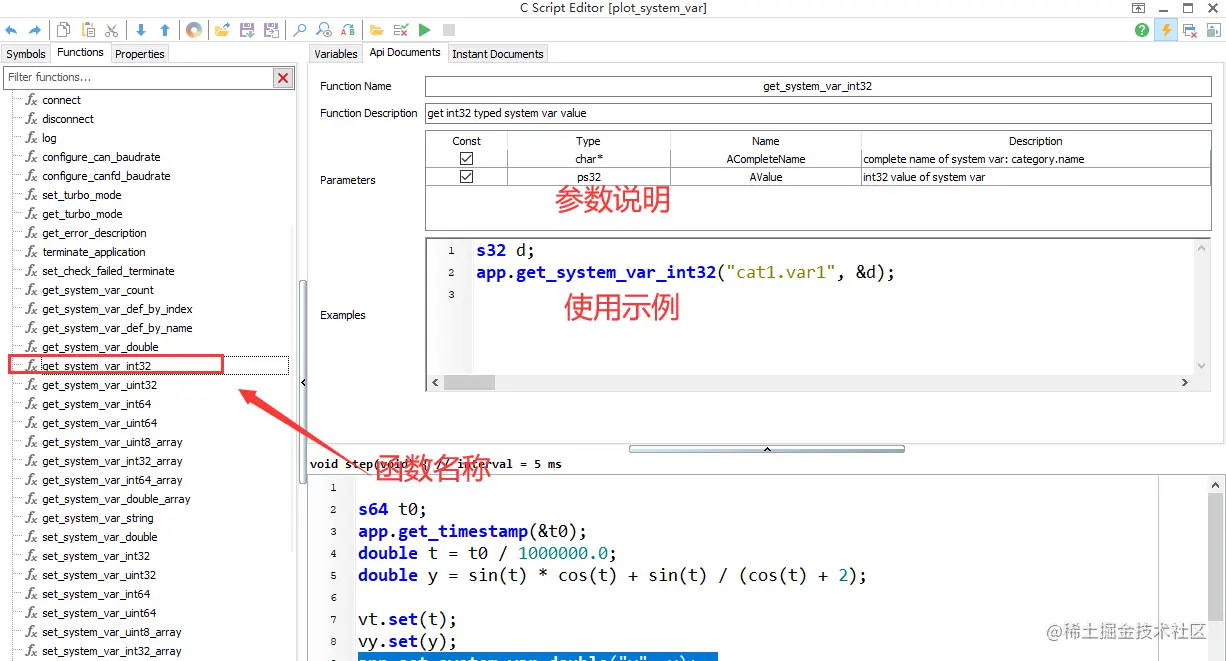Click the Undo arrow icon
This screenshot has height=661, width=1226.
coord(12,30)
